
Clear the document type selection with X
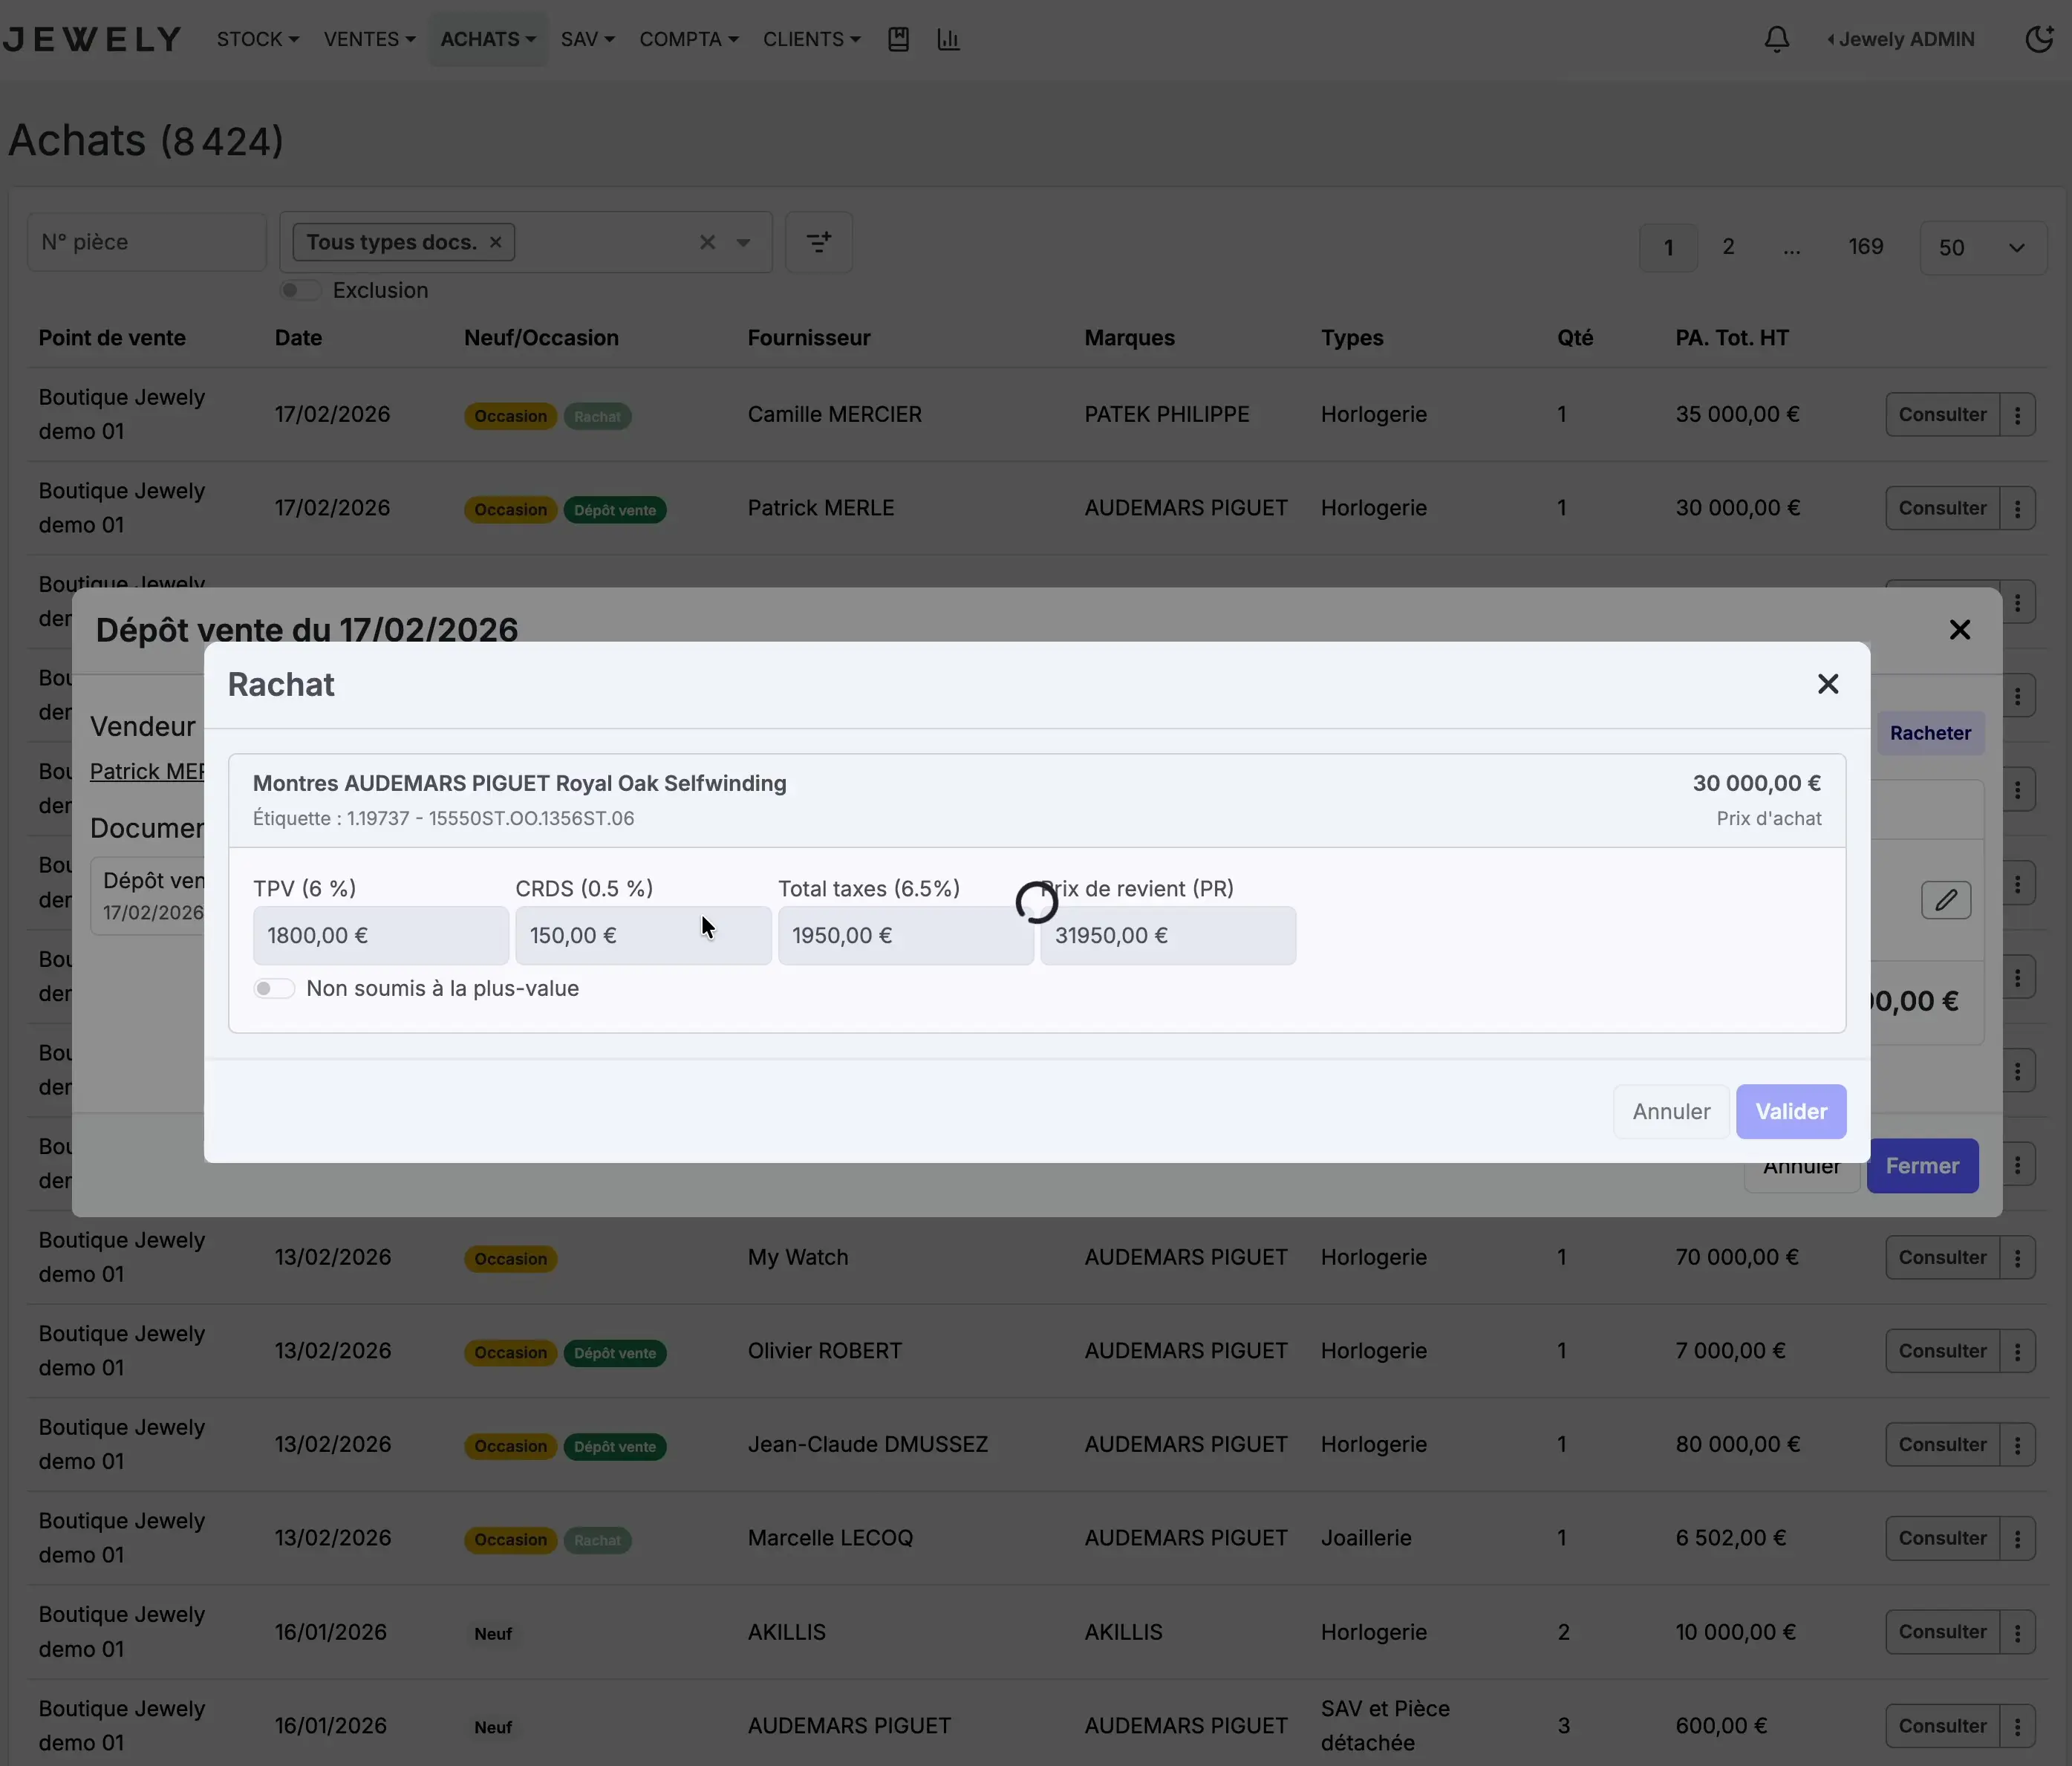pyautogui.click(x=707, y=242)
